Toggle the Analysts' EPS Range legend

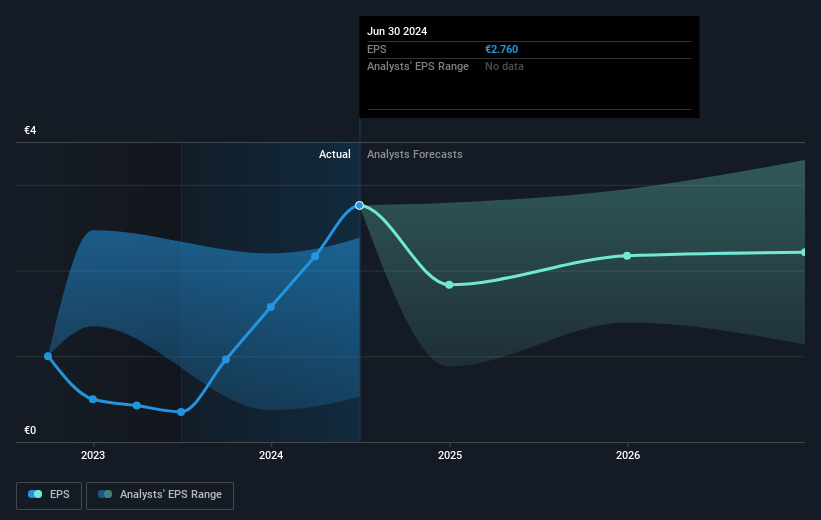click(160, 495)
